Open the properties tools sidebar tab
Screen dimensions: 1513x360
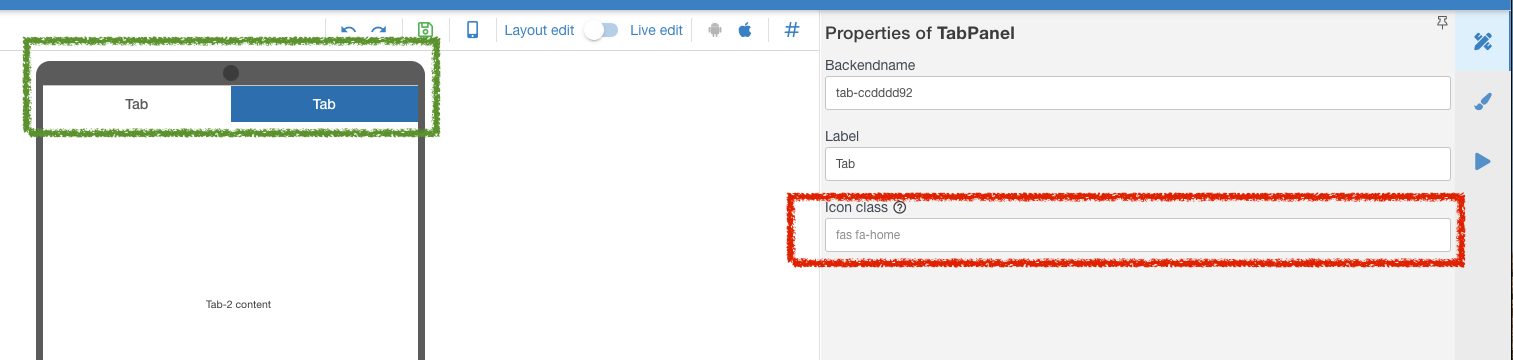pyautogui.click(x=1483, y=42)
